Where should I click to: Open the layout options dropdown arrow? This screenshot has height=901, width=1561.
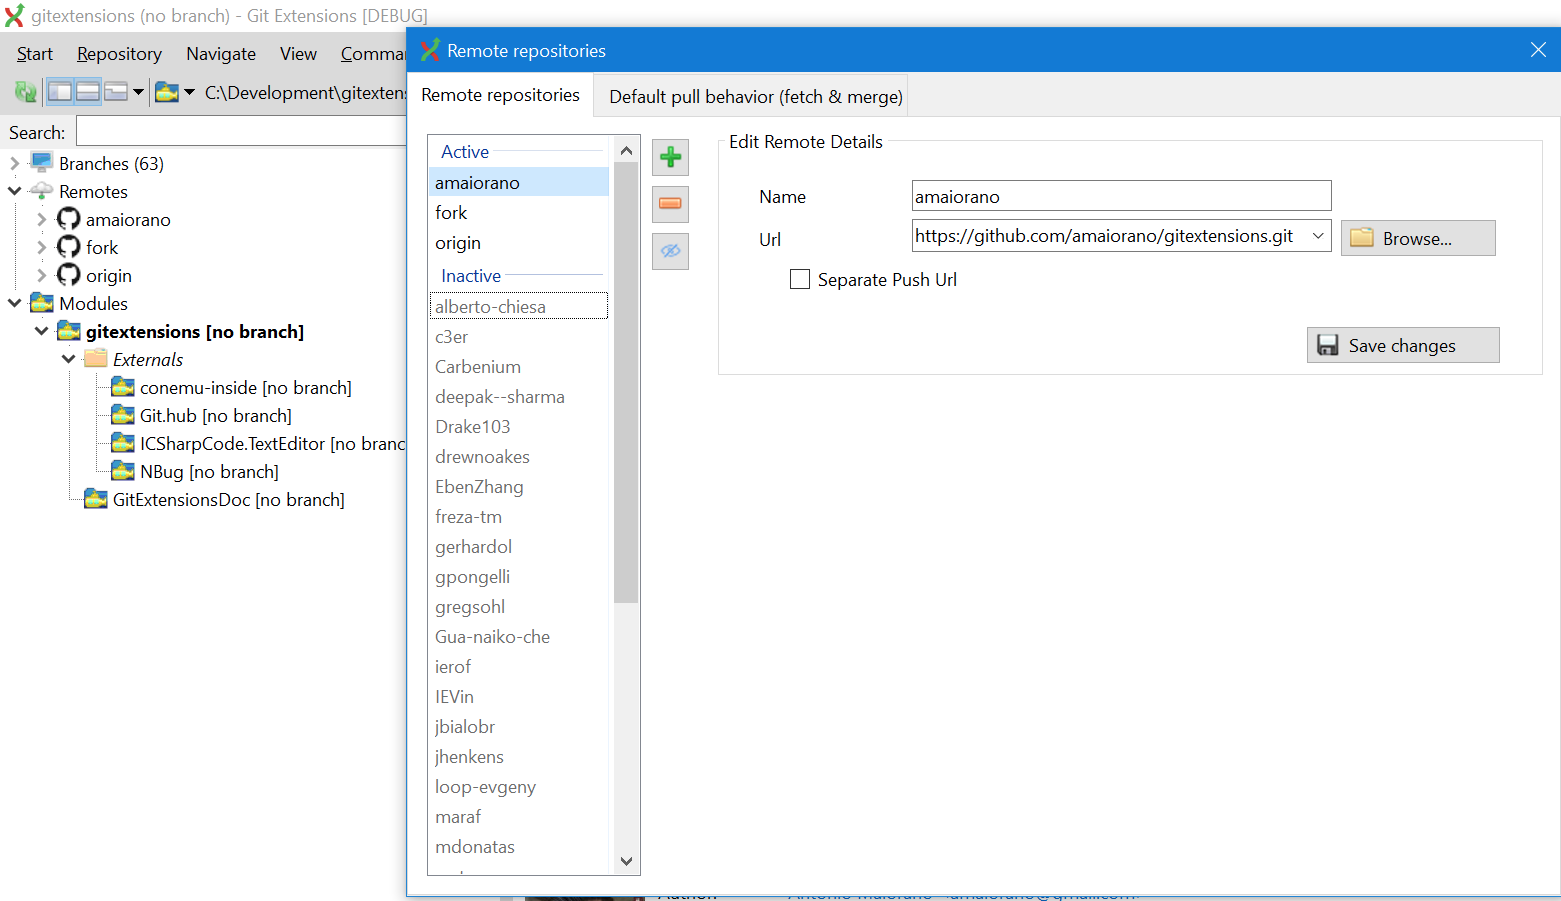point(139,92)
